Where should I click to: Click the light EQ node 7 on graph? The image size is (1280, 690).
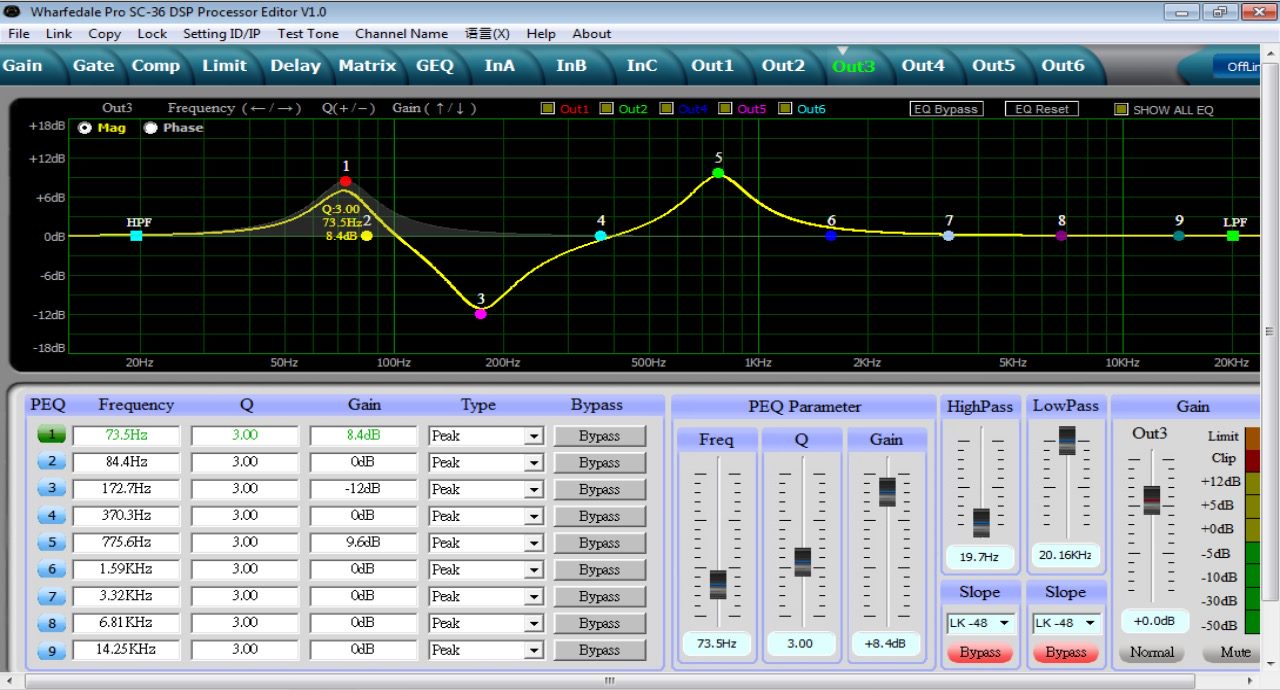949,236
